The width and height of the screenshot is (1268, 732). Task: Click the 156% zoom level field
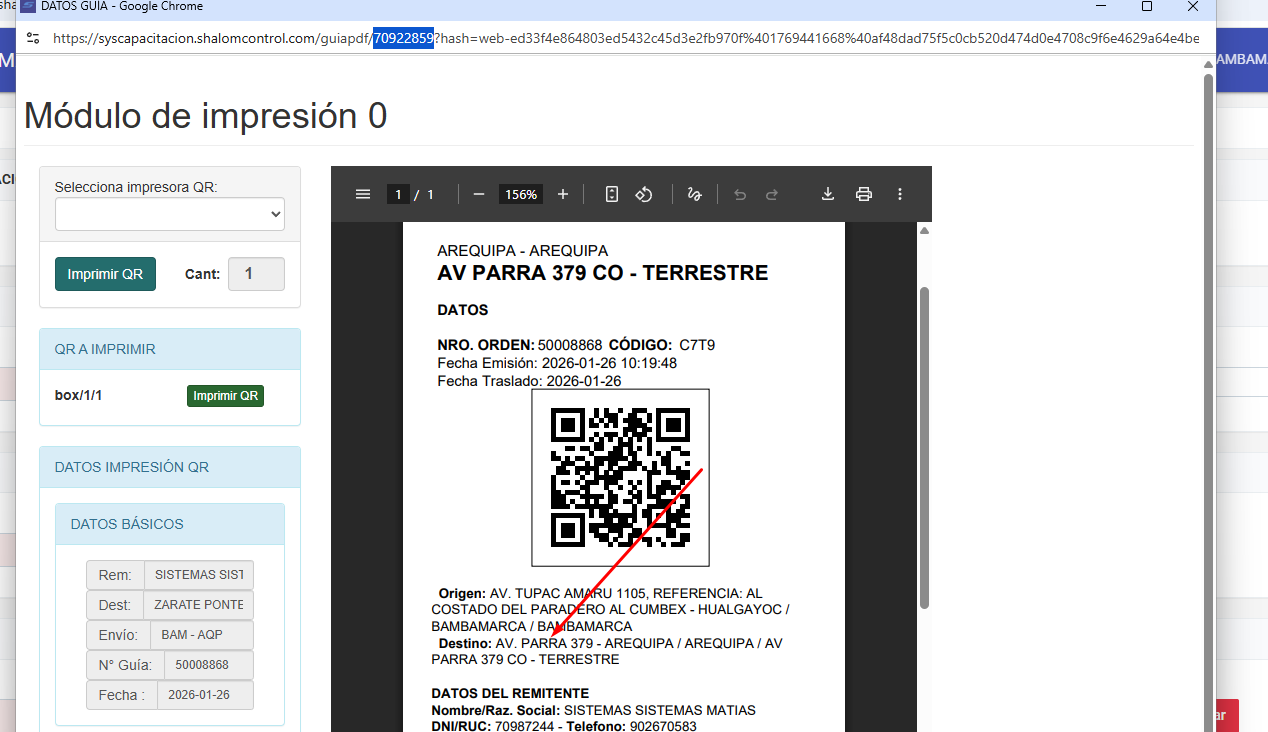point(520,194)
